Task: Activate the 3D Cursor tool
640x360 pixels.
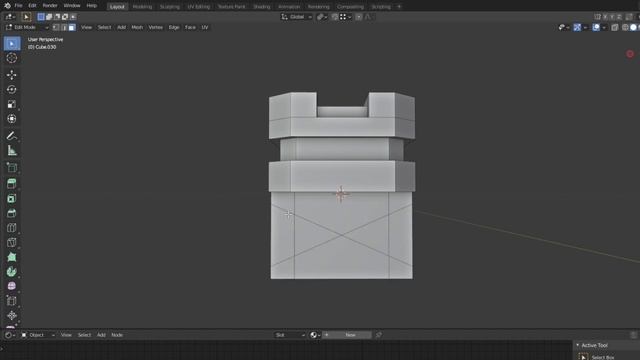Action: tap(12, 58)
